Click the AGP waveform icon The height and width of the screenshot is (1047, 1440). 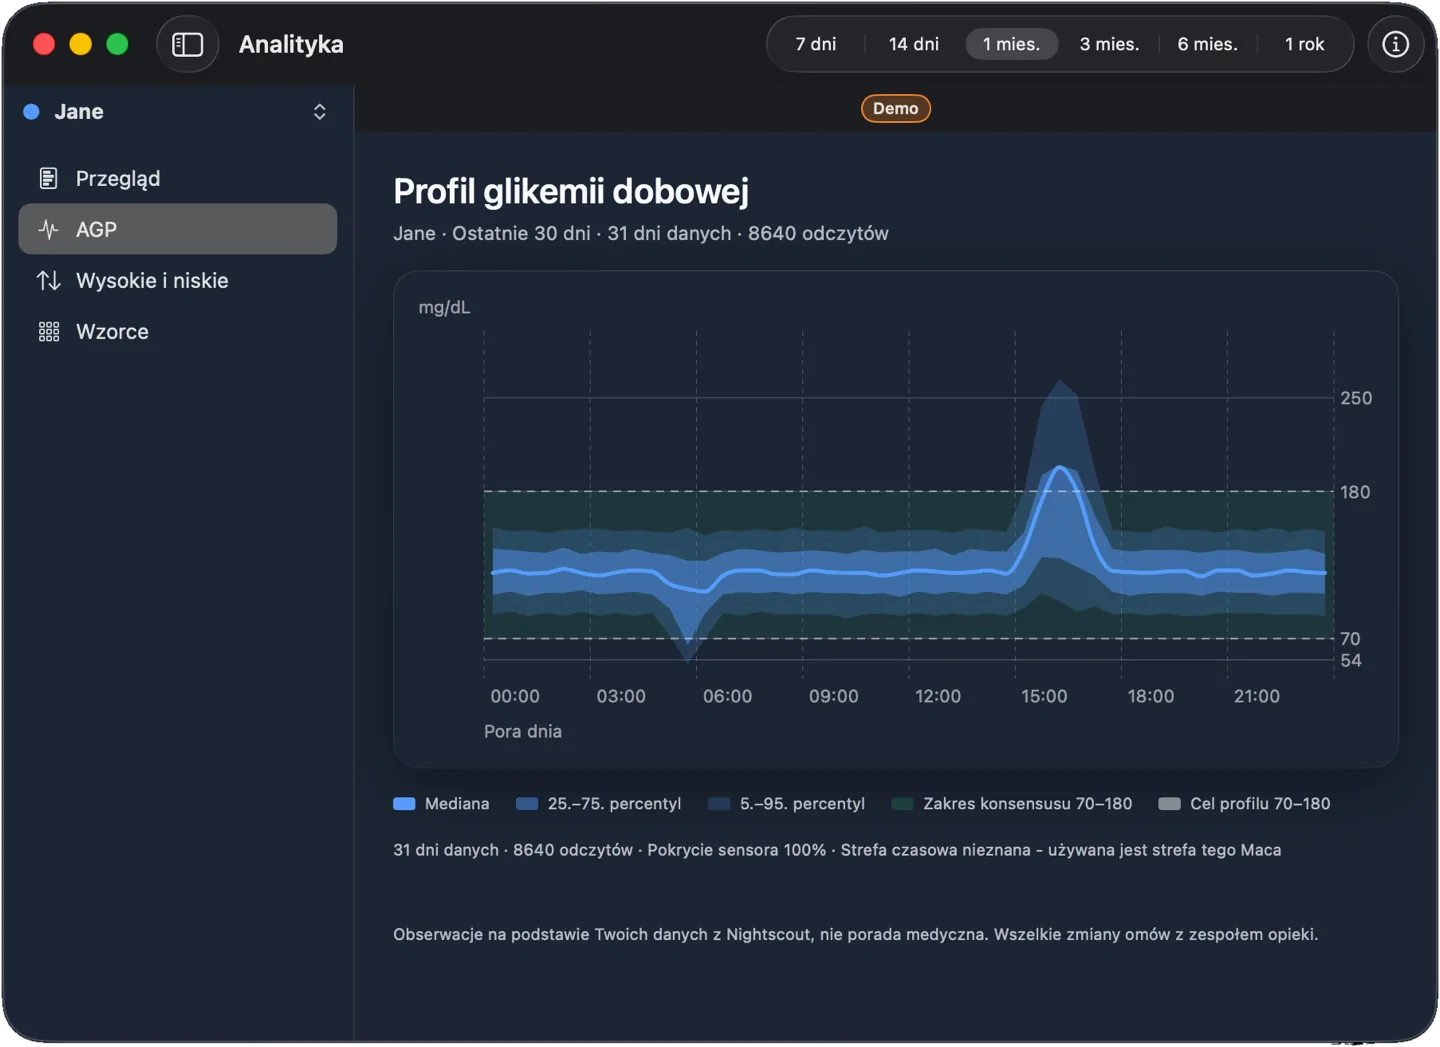[48, 230]
